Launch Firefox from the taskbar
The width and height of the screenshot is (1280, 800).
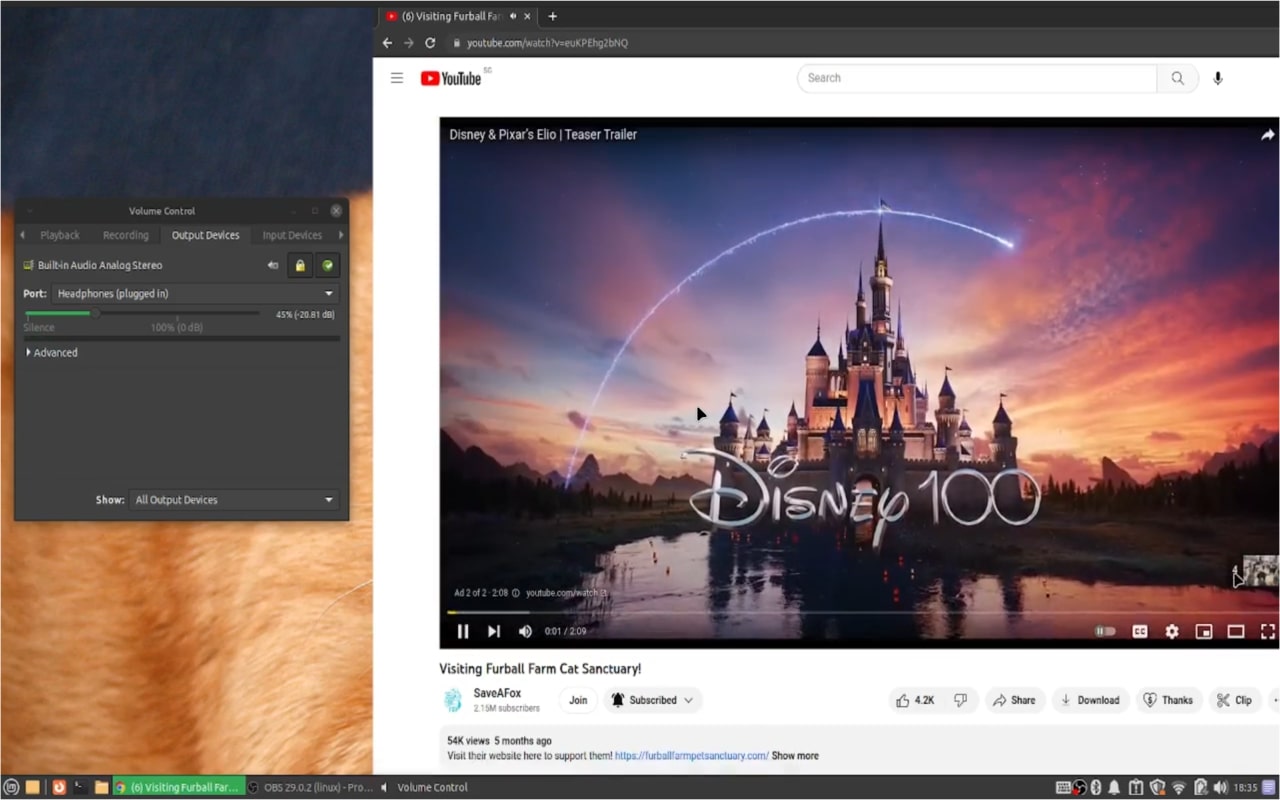click(x=59, y=787)
